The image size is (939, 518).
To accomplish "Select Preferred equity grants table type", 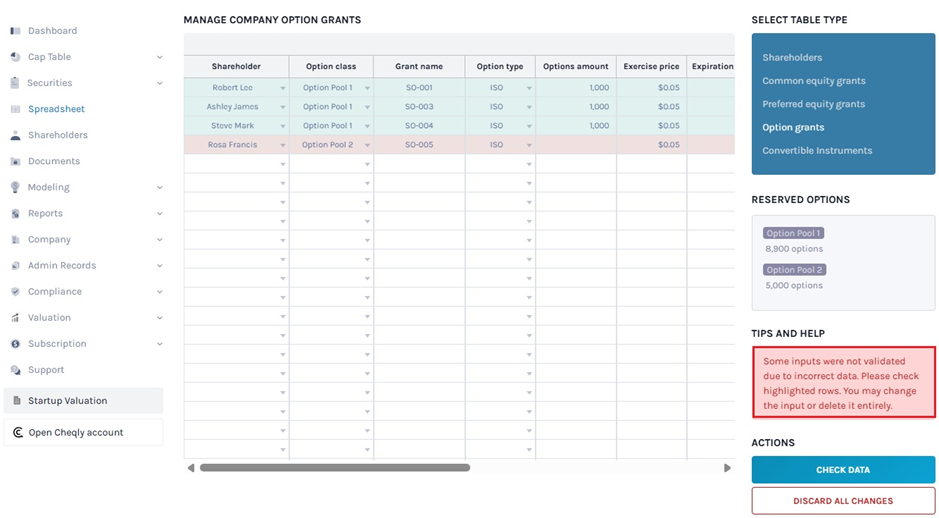I will coord(813,104).
